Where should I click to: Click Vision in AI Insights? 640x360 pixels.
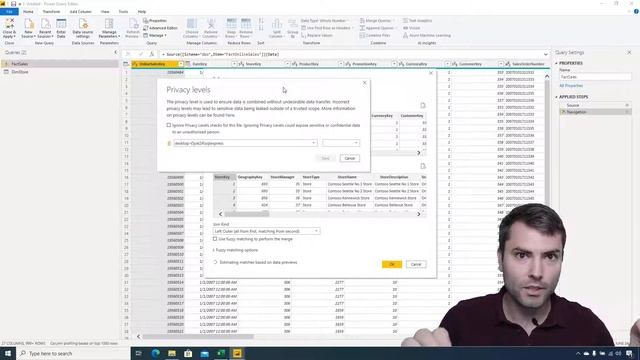coord(411,28)
